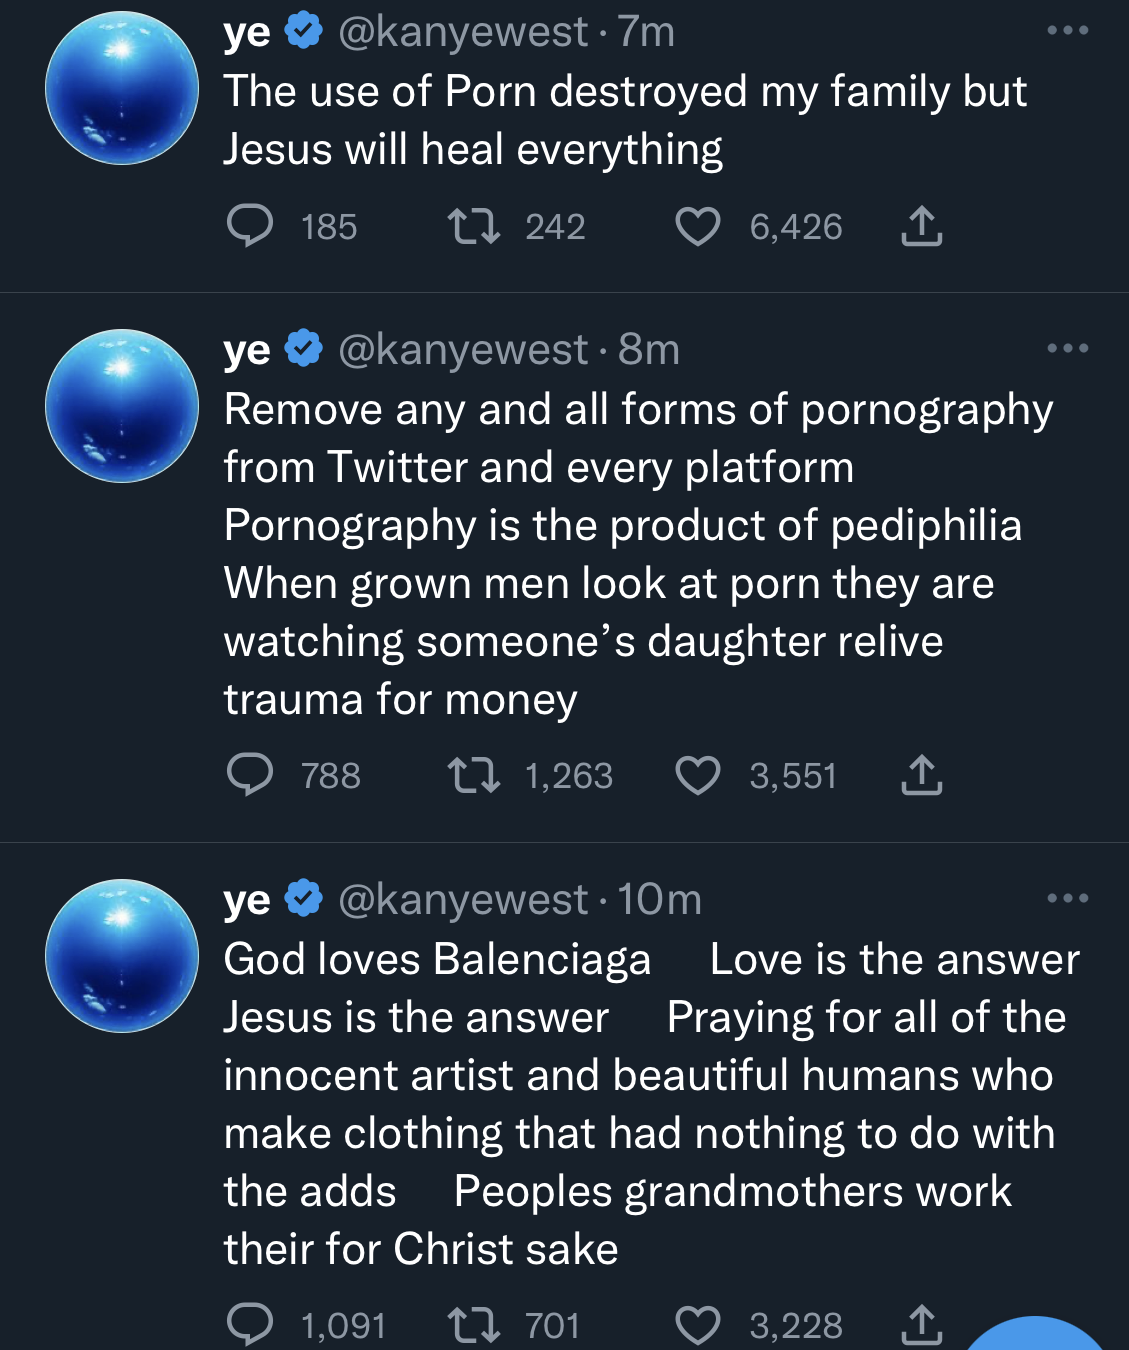Reply to the 8m pornography tweet
1129x1350 pixels.
(250, 775)
